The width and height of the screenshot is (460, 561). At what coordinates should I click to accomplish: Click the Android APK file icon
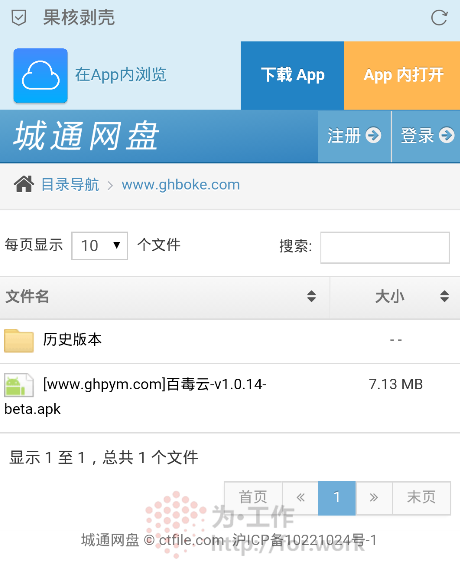click(x=19, y=385)
